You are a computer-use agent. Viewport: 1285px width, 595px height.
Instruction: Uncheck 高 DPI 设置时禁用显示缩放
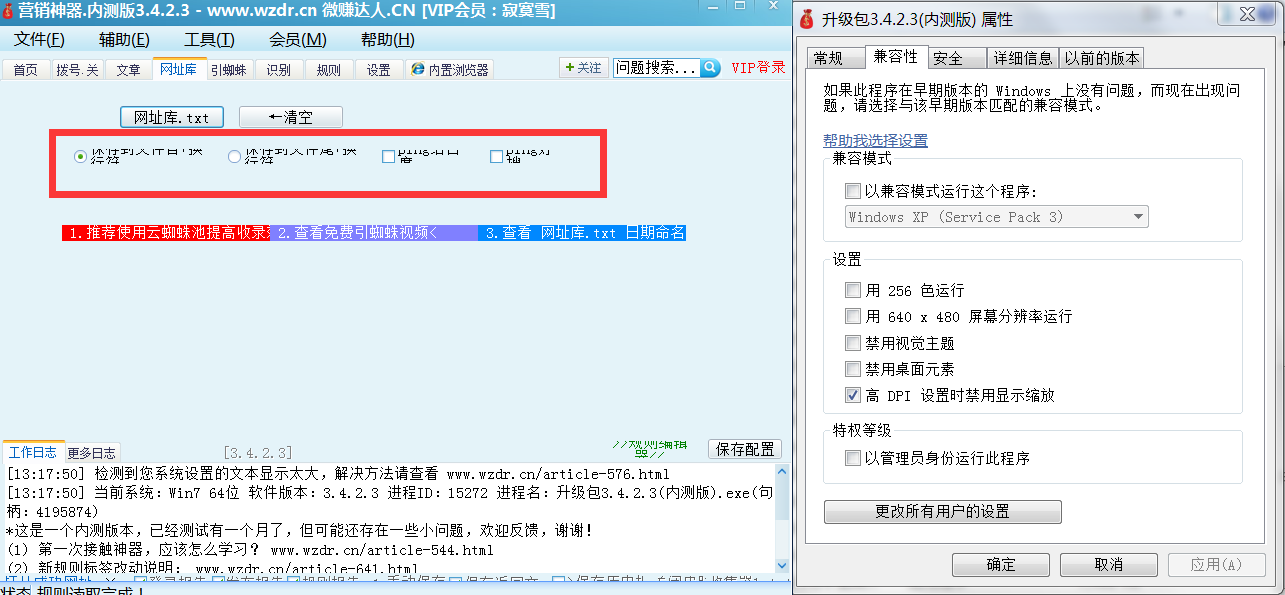click(x=853, y=394)
